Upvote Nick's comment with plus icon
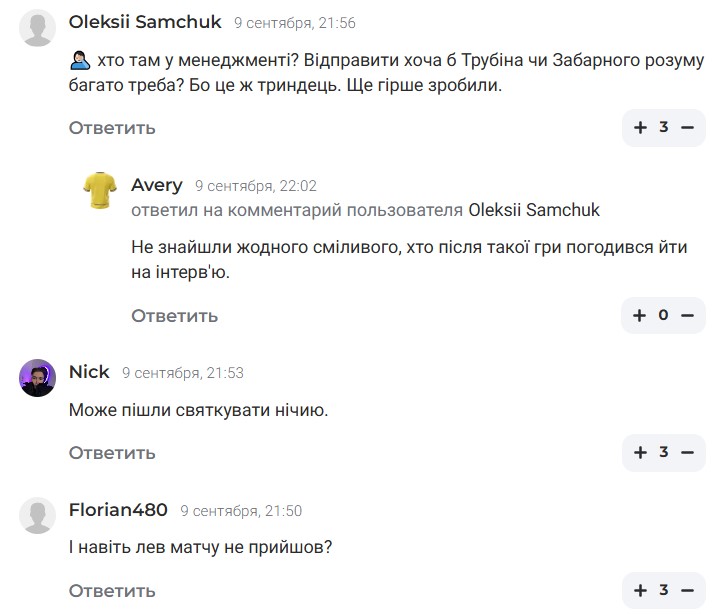The image size is (722, 614). coord(640,453)
